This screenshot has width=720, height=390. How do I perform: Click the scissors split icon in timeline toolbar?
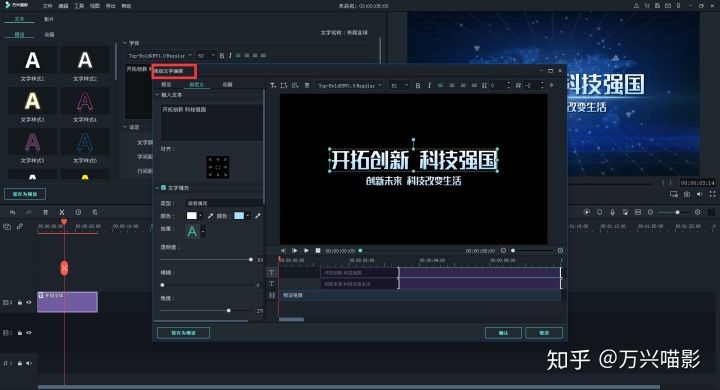pos(62,212)
